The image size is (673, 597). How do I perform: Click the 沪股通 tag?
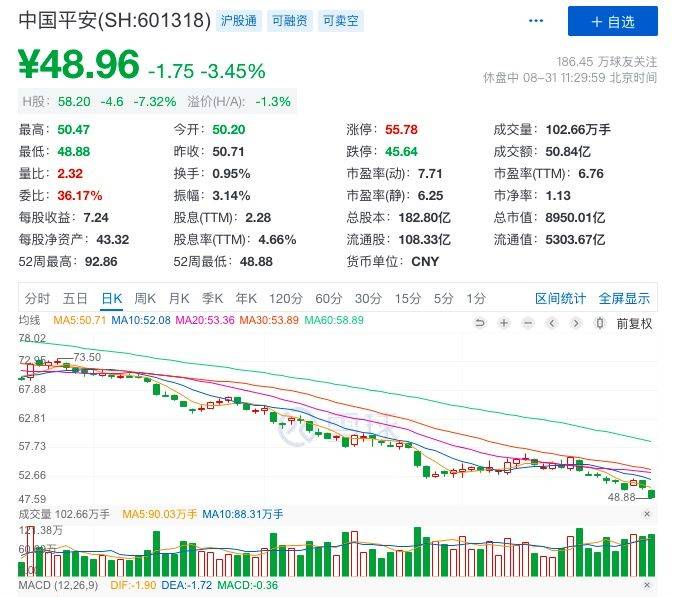(239, 21)
